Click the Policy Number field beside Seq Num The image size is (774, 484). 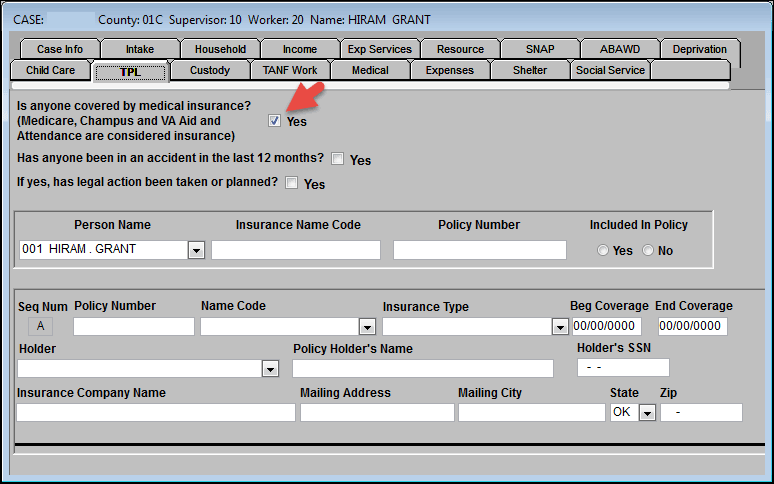coord(134,327)
